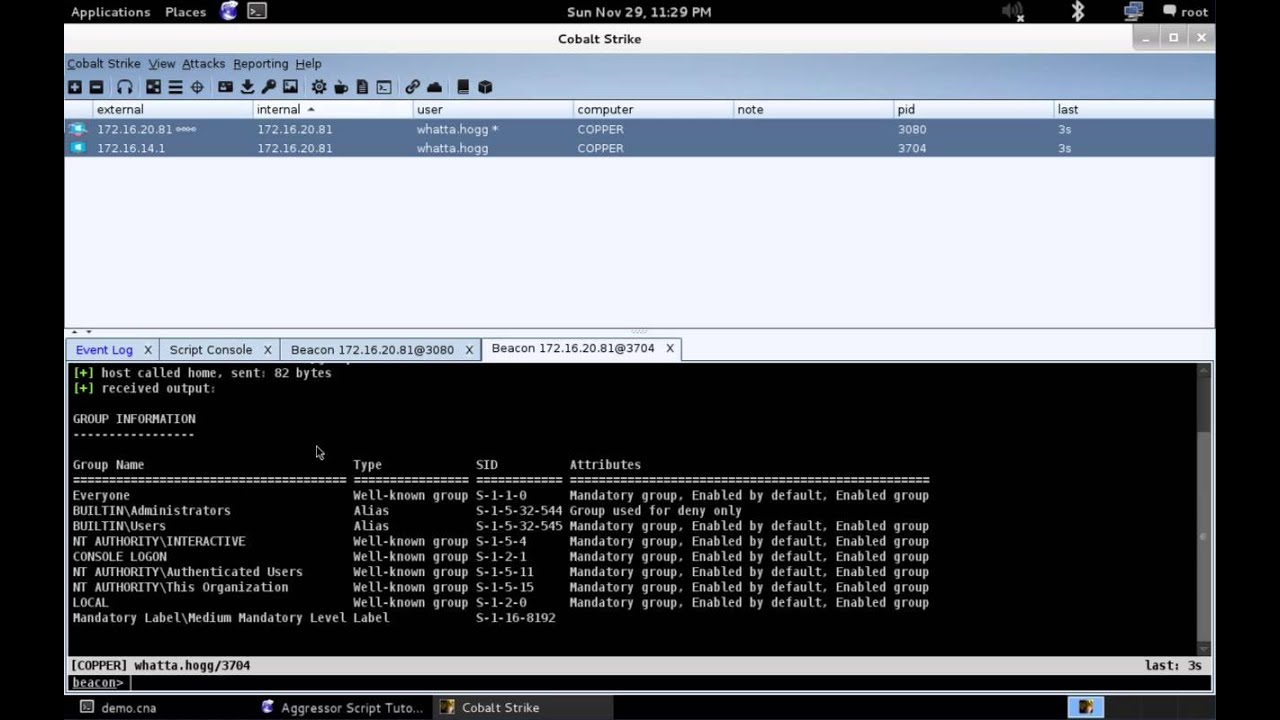Open the Places menu in the top panel
Image resolution: width=1280 pixels, height=720 pixels.
point(185,12)
